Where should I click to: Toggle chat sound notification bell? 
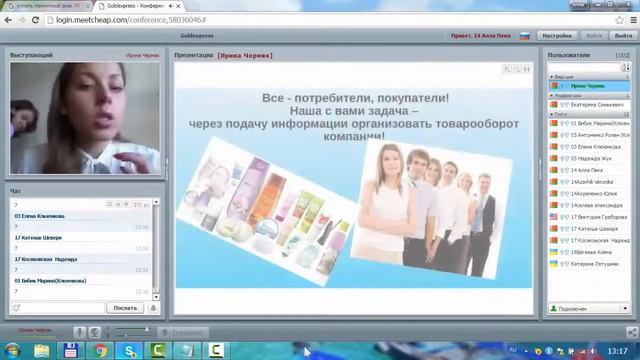pos(153,308)
